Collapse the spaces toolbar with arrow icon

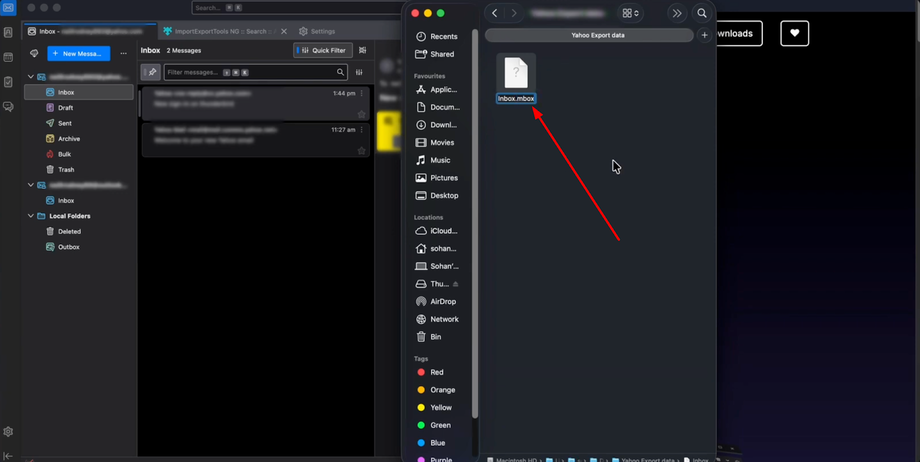(x=8, y=456)
